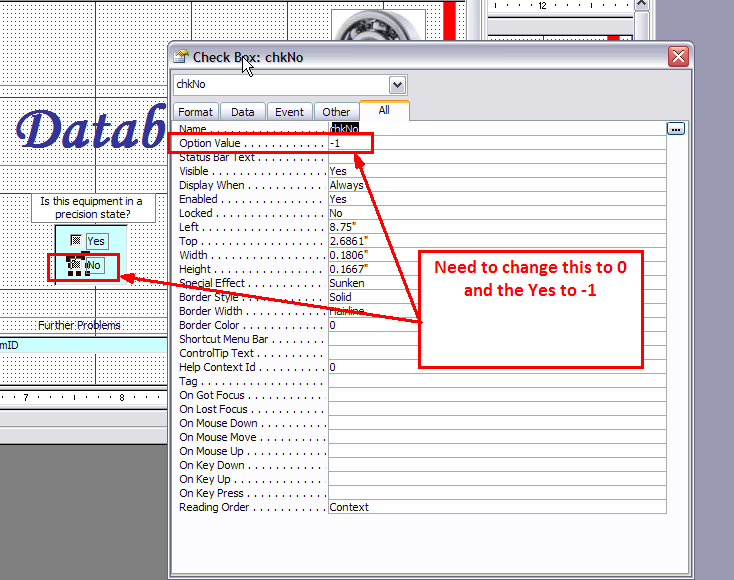Click the No label on the form
734x580 pixels.
click(95, 265)
